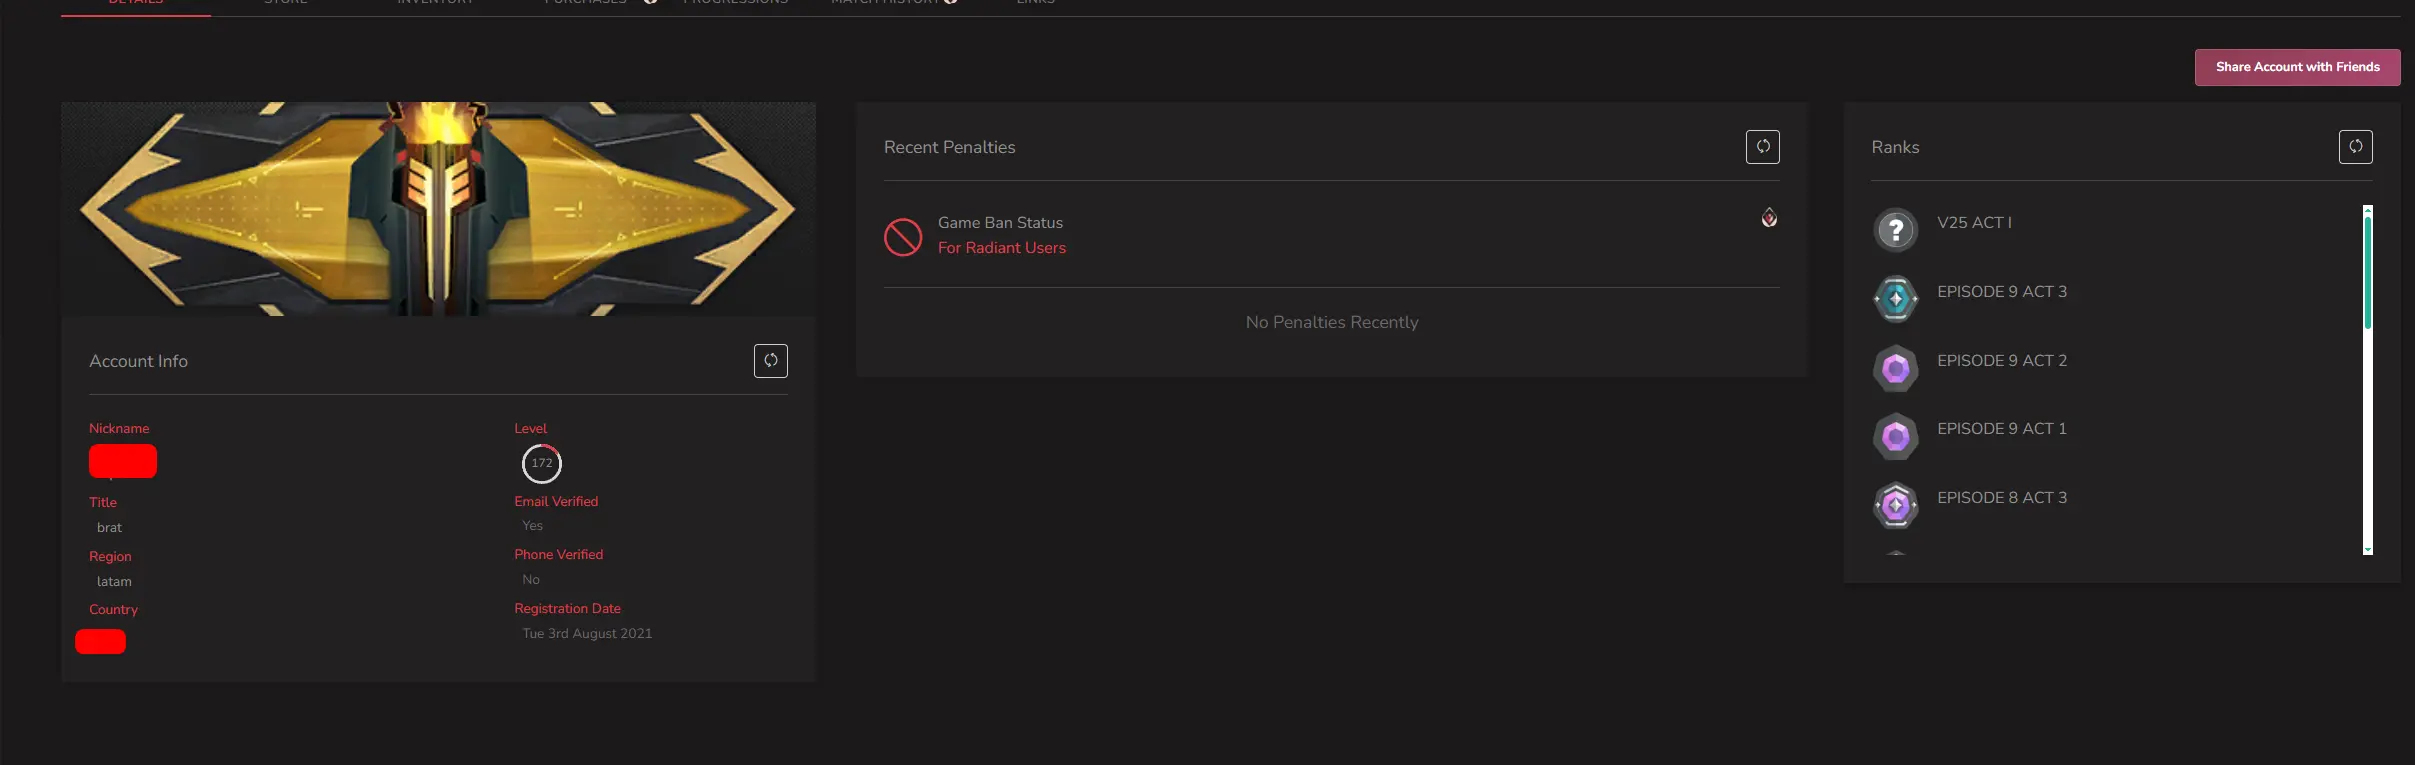This screenshot has height=765, width=2415.
Task: Click the Episode 9 Act 1 rank badge
Action: pos(1895,437)
